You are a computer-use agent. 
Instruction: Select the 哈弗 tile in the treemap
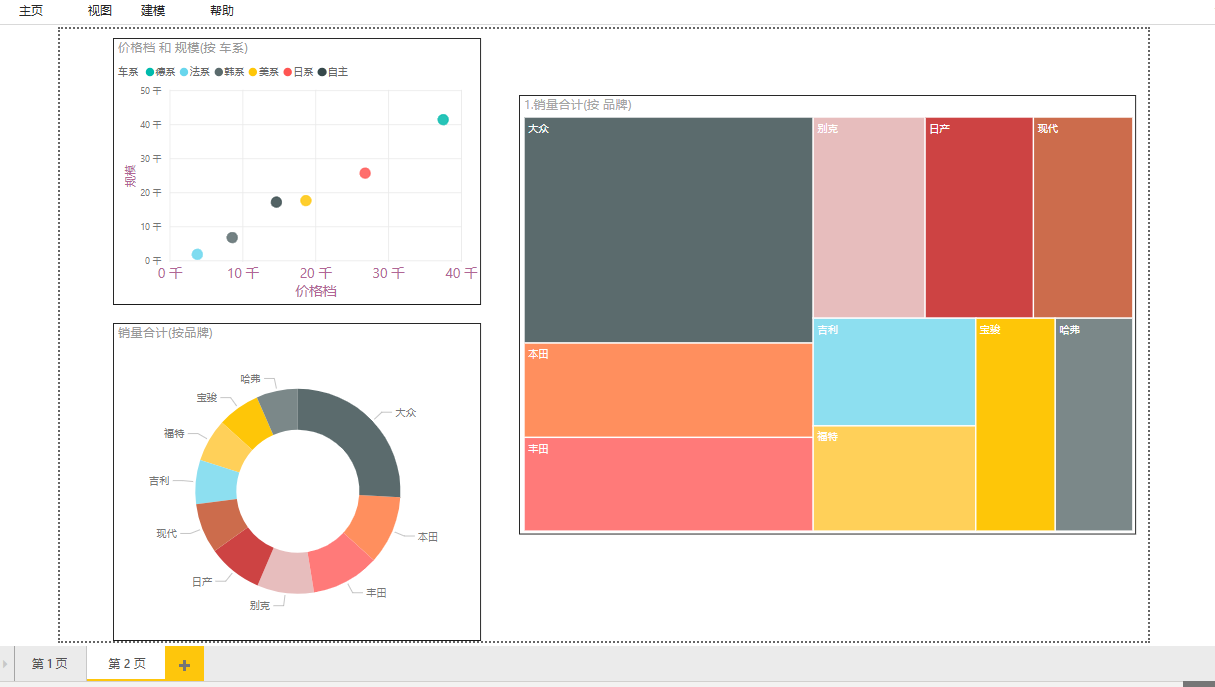pos(1094,425)
